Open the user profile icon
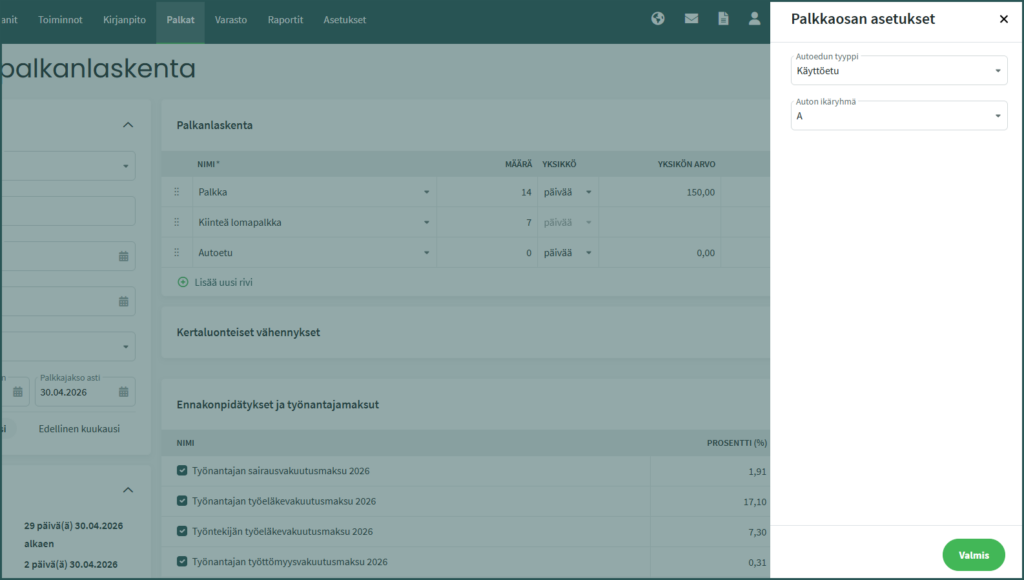The width and height of the screenshot is (1024, 580). [755, 19]
